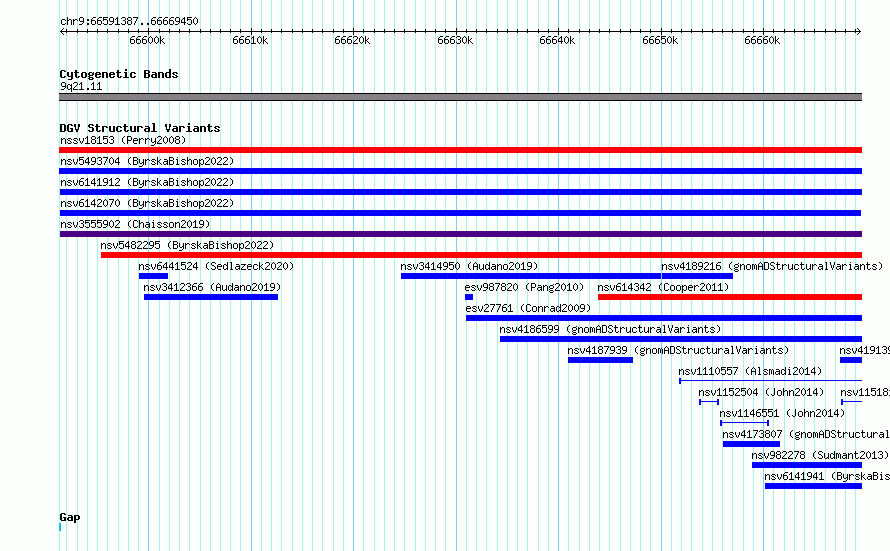Click the ruler's right end arrow
The width and height of the screenshot is (890, 551).
click(859, 31)
